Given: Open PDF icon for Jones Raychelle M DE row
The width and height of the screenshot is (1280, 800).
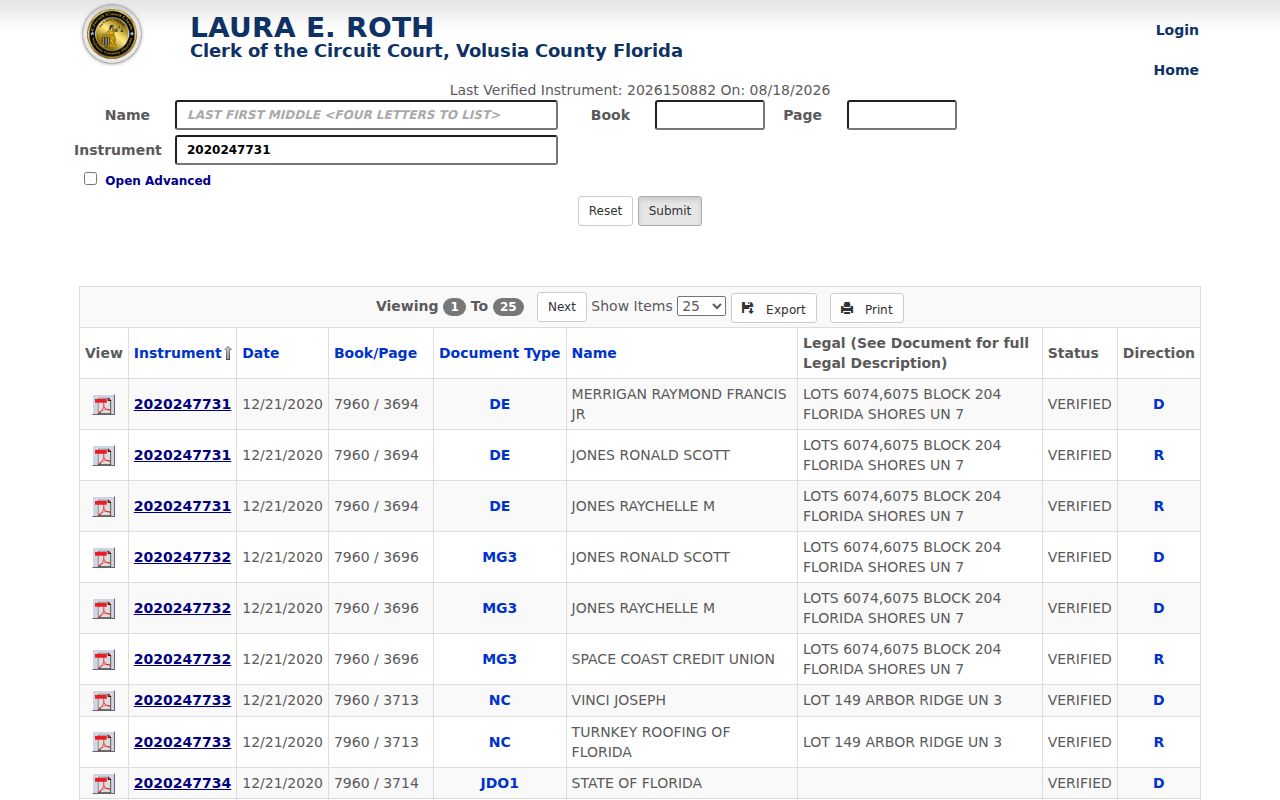Looking at the screenshot, I should pyautogui.click(x=104, y=507).
